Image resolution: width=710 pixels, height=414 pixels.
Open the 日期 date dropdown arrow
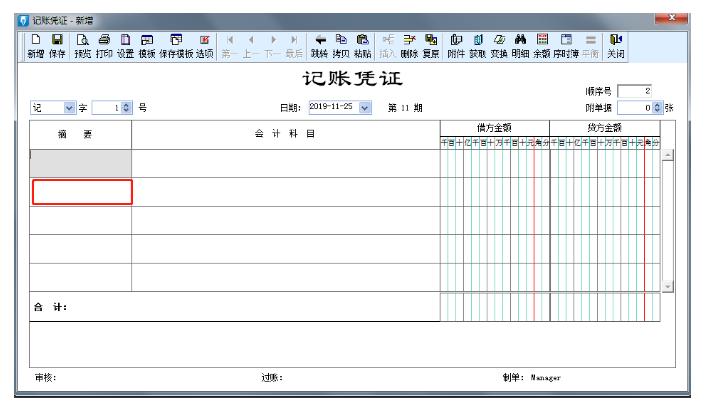[365, 108]
